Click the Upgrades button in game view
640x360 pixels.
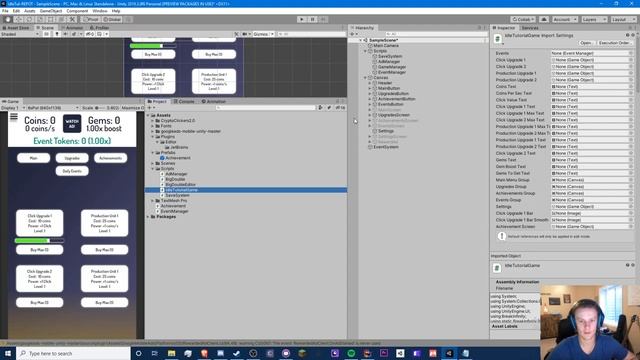pyautogui.click(x=72, y=158)
